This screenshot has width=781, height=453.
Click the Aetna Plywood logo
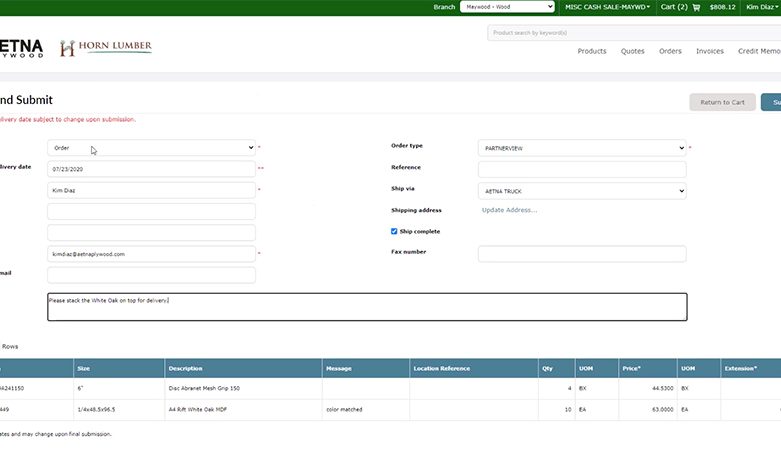point(20,48)
